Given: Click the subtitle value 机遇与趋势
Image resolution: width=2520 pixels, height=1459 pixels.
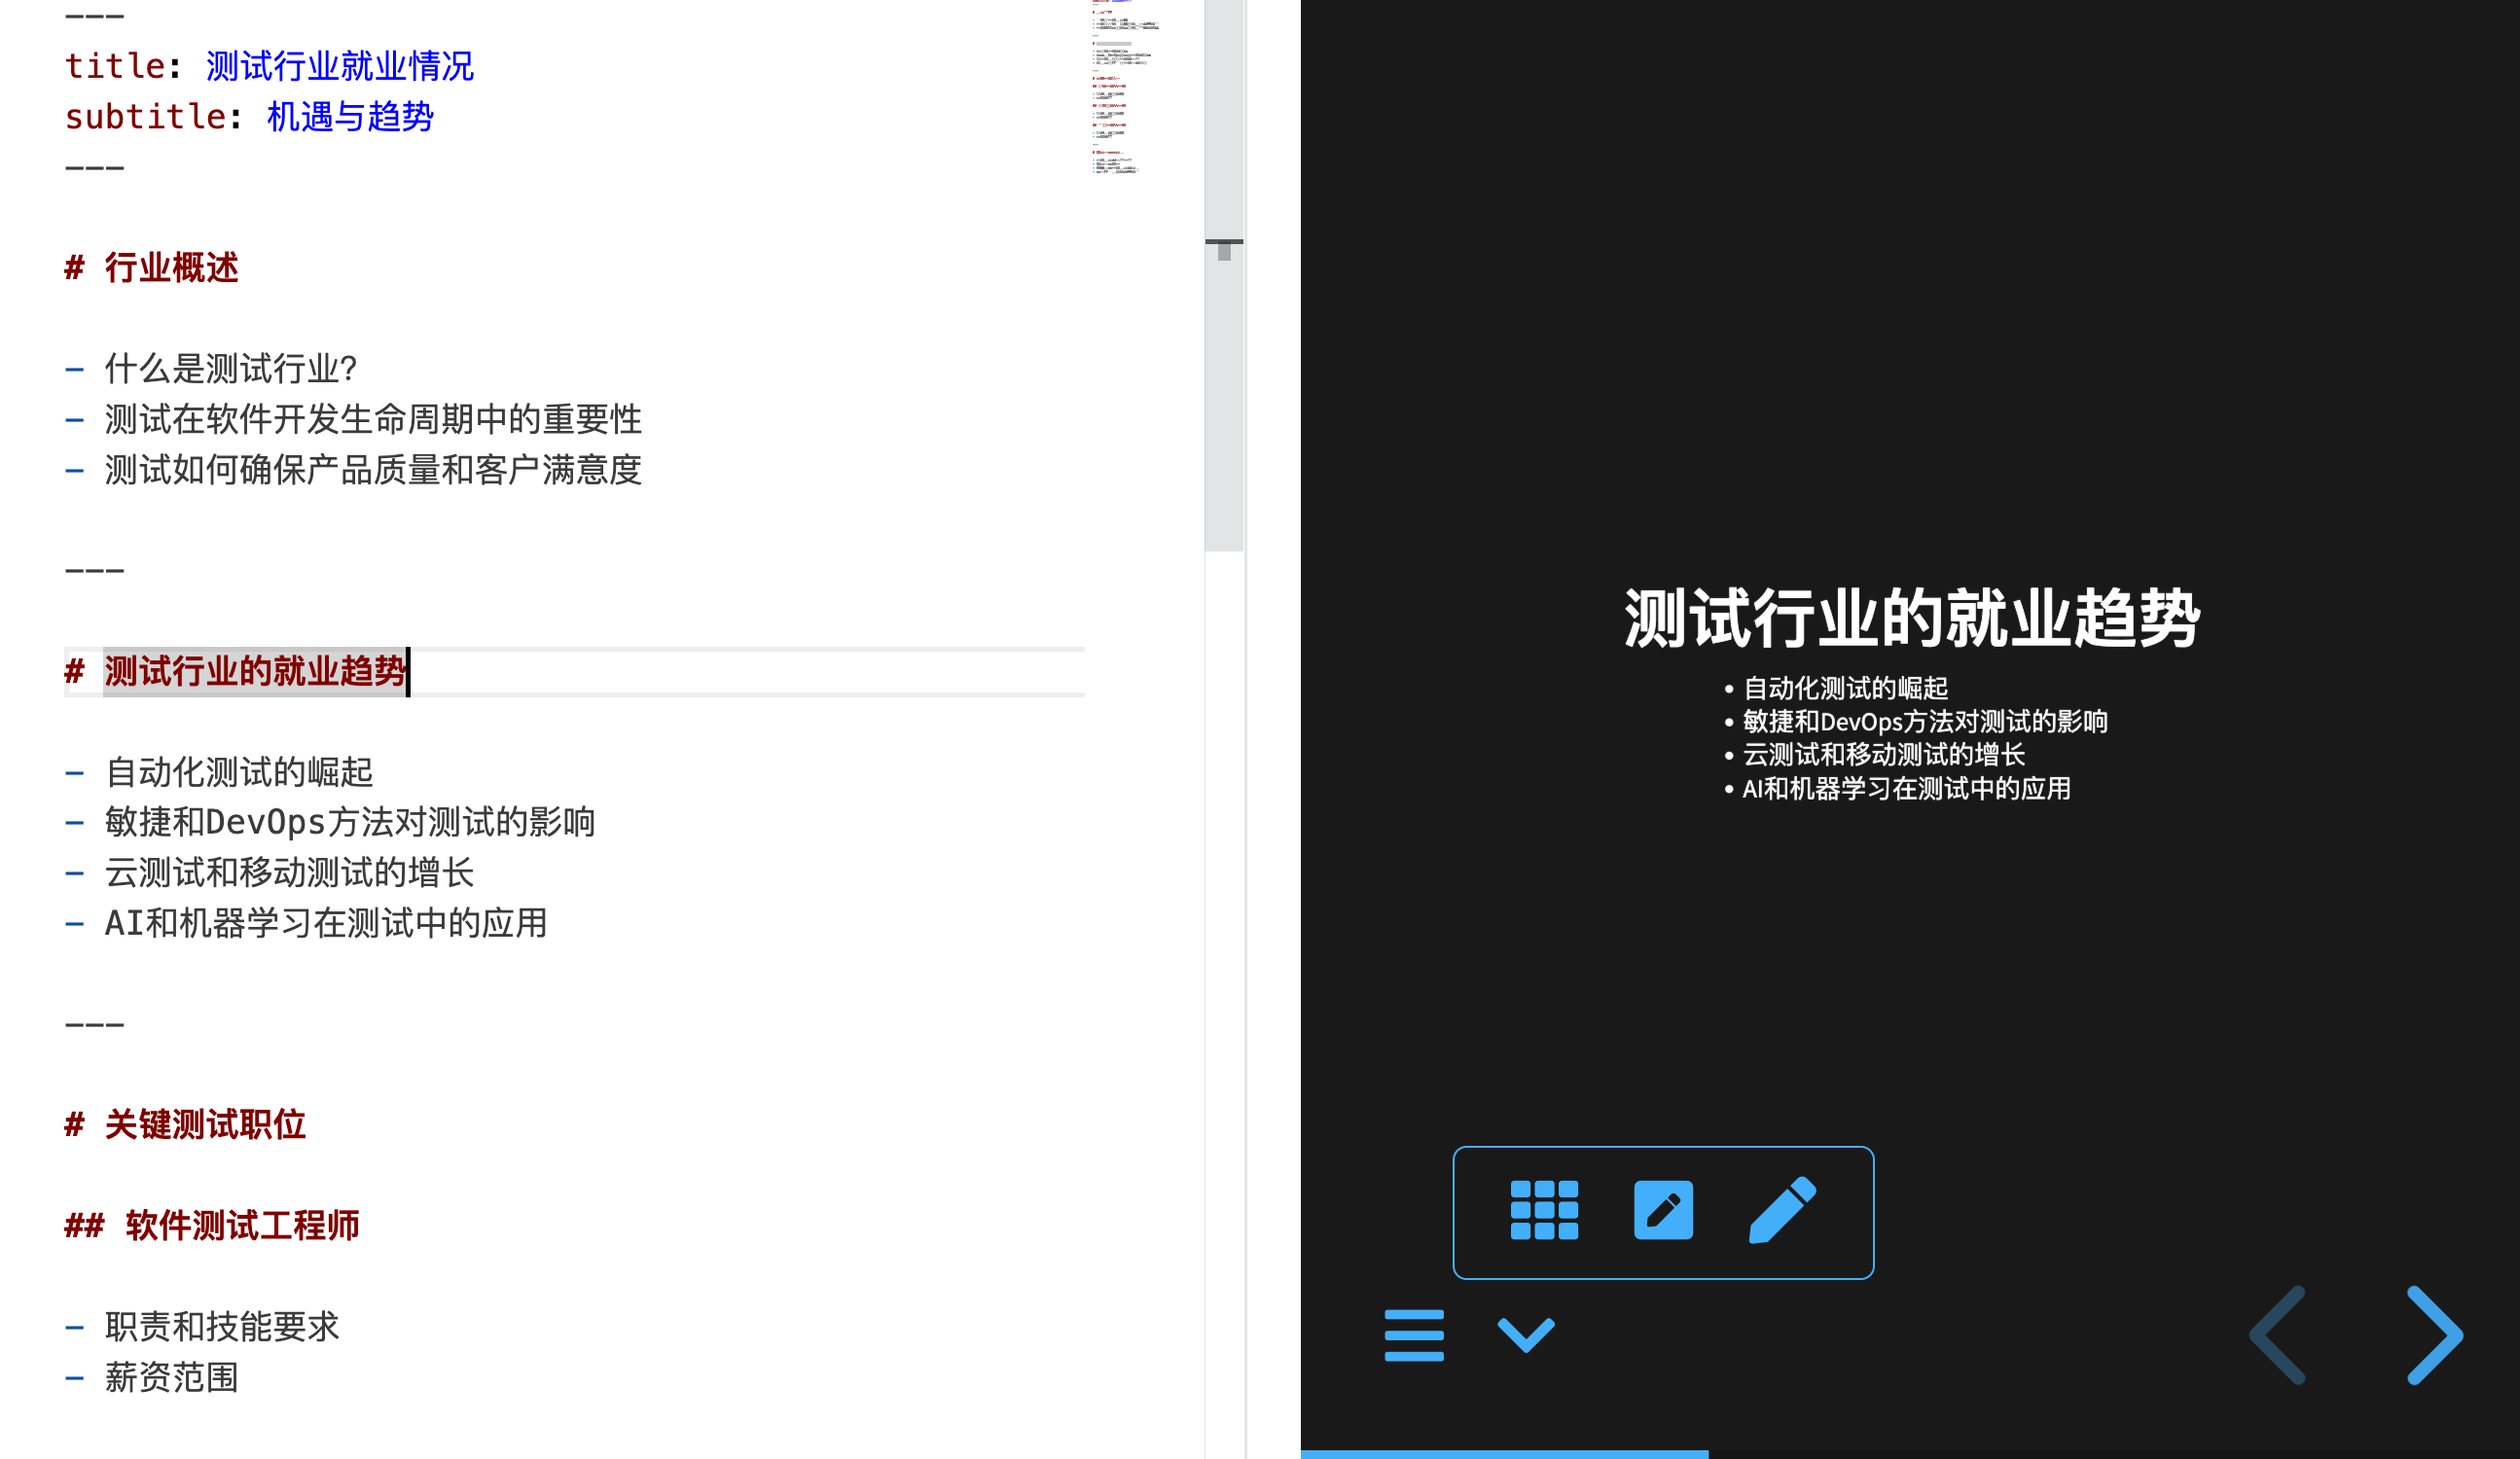Looking at the screenshot, I should (350, 117).
